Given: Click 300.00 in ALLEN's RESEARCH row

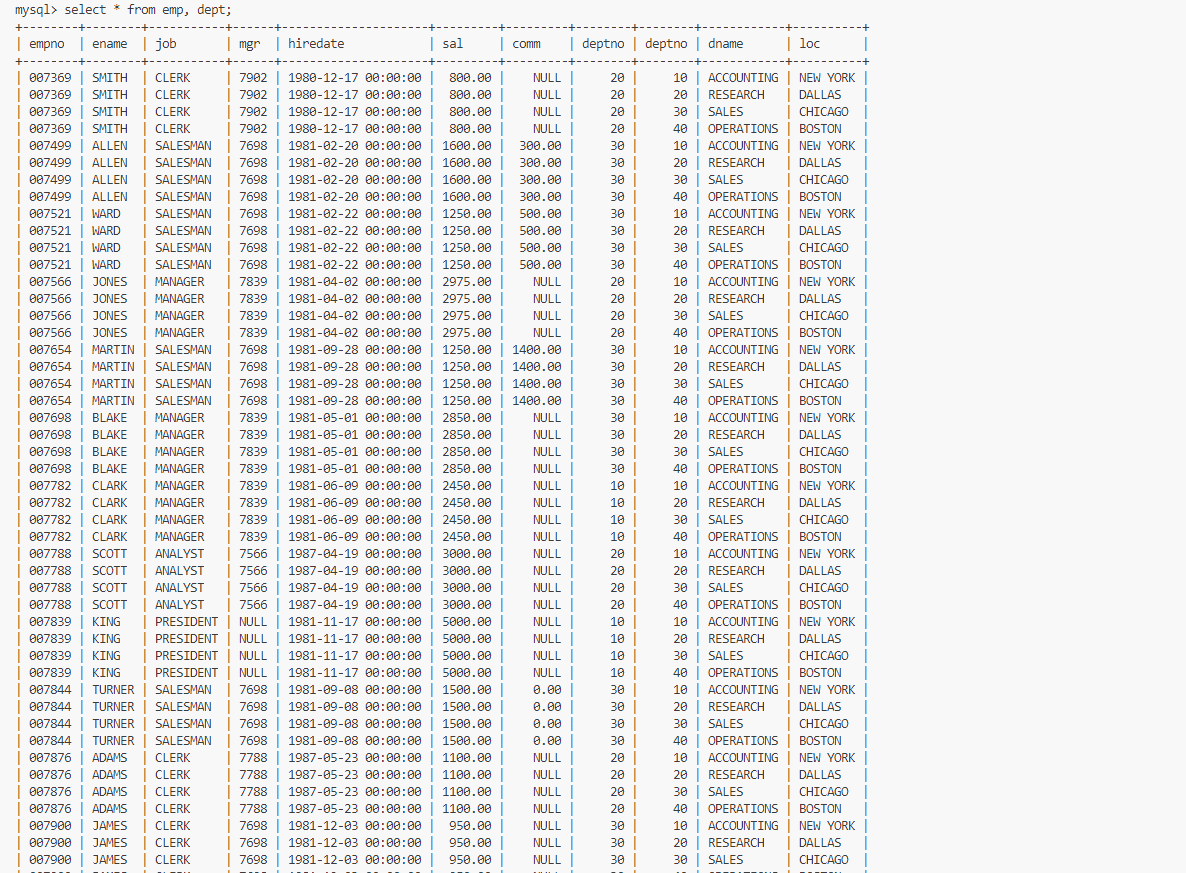Looking at the screenshot, I should point(540,163).
